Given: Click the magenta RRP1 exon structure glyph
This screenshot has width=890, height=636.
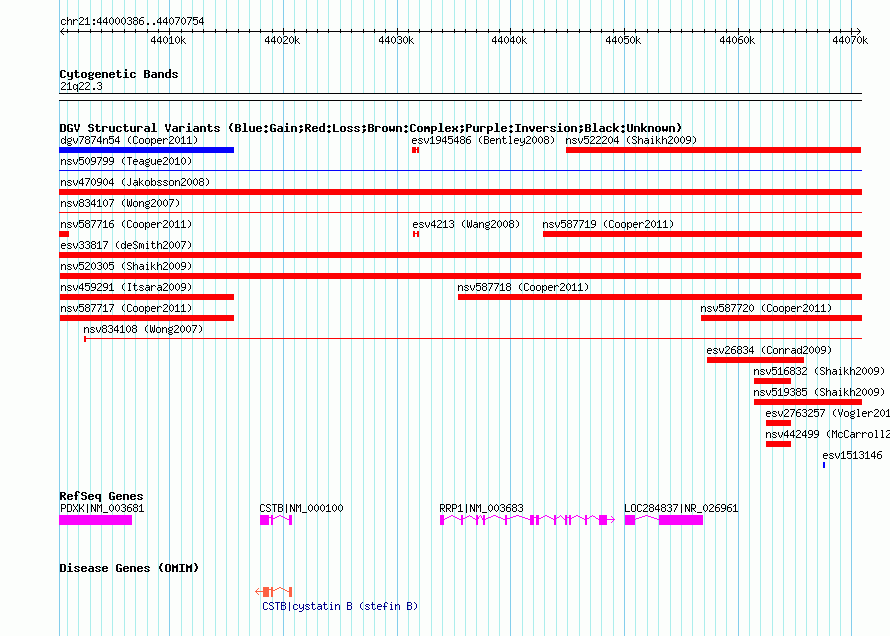Looking at the screenshot, I should [x=527, y=520].
